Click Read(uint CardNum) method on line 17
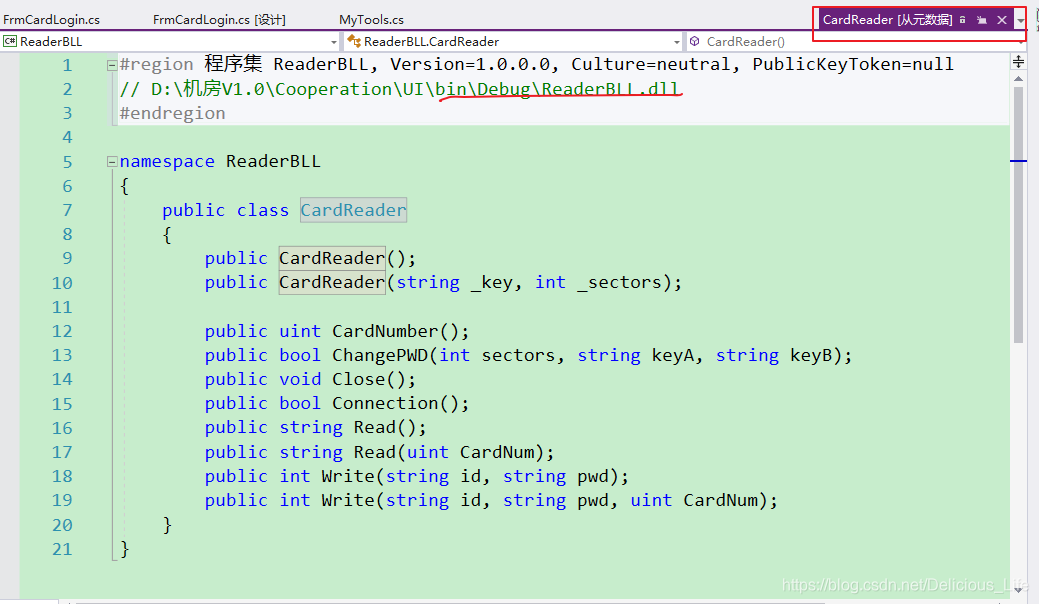This screenshot has height=604, width=1039. tap(374, 452)
